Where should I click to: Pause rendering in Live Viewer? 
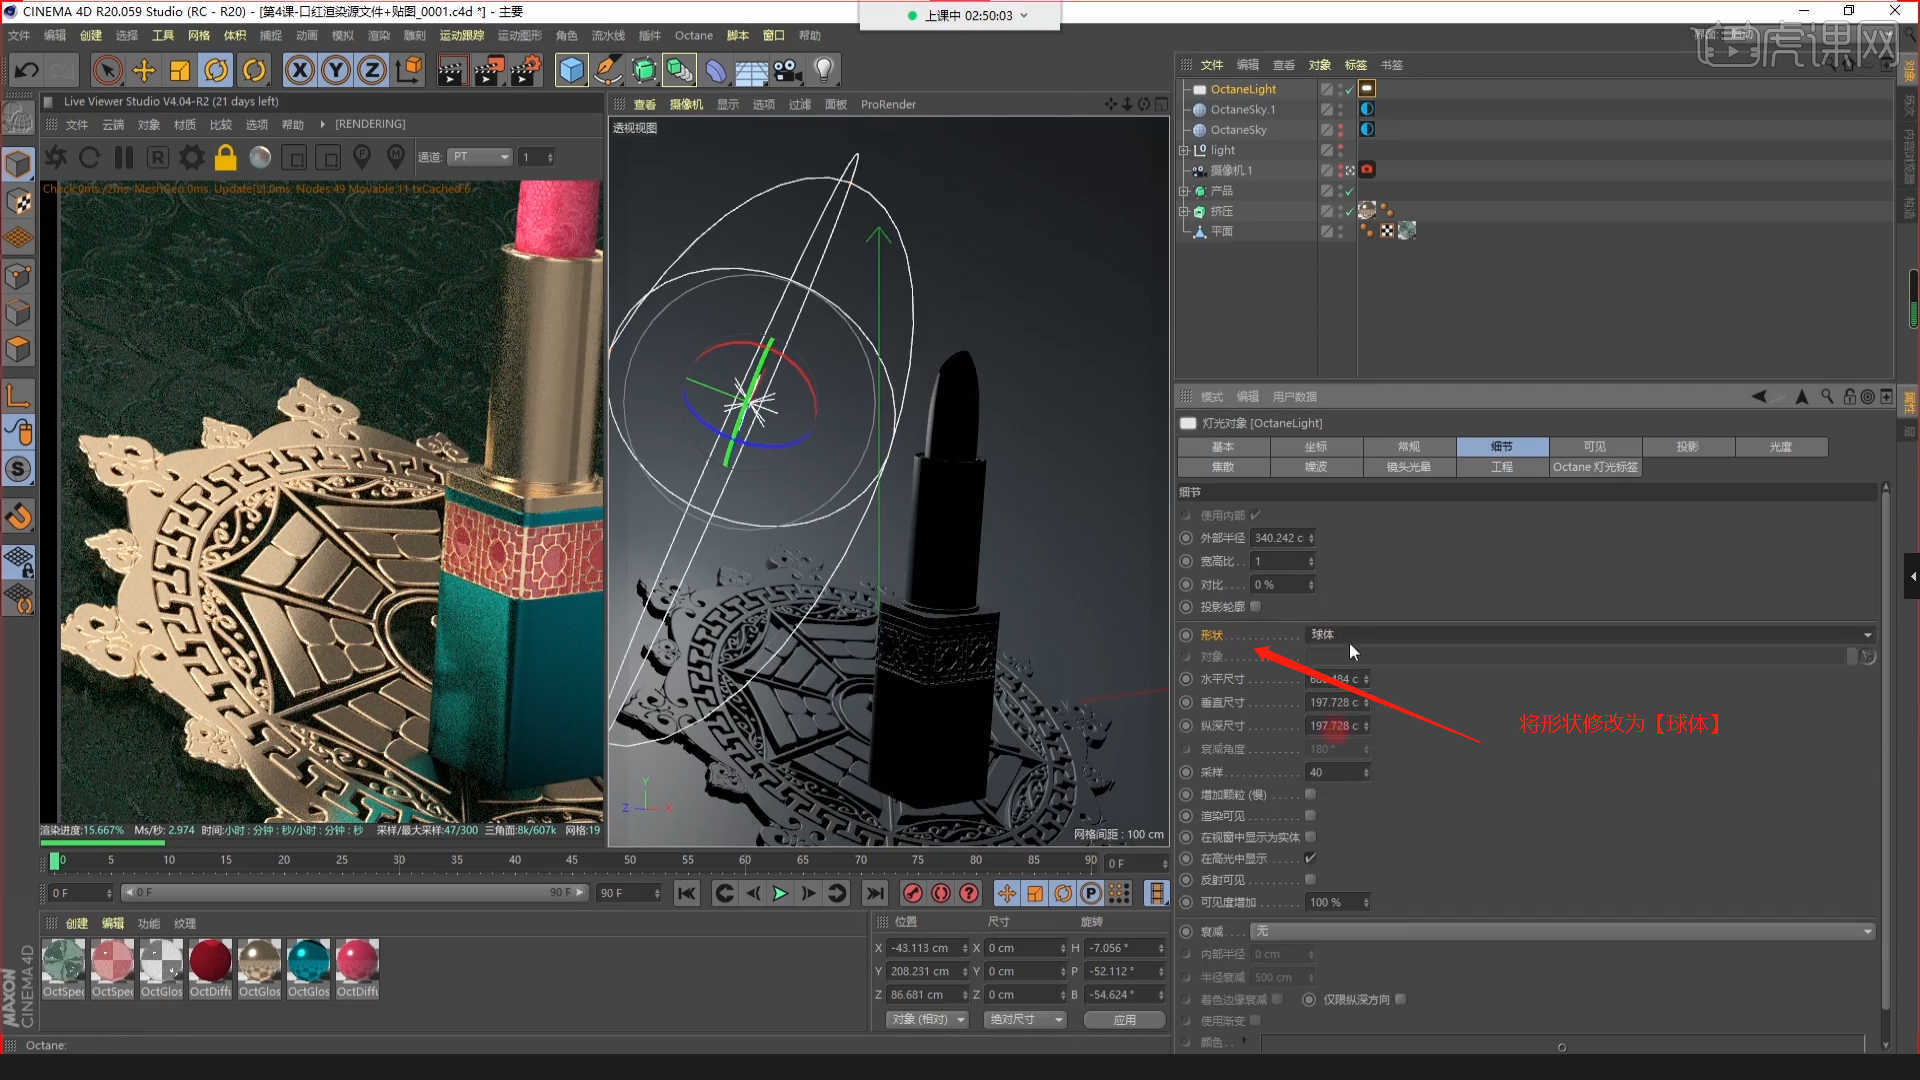tap(124, 157)
